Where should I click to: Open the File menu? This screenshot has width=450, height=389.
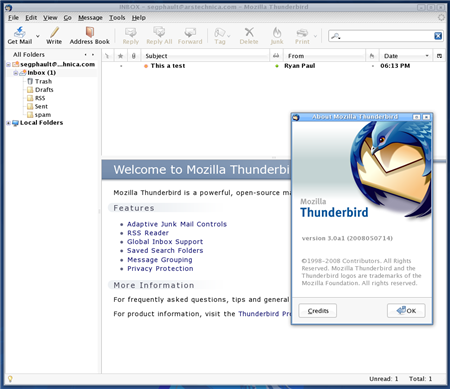(13, 18)
